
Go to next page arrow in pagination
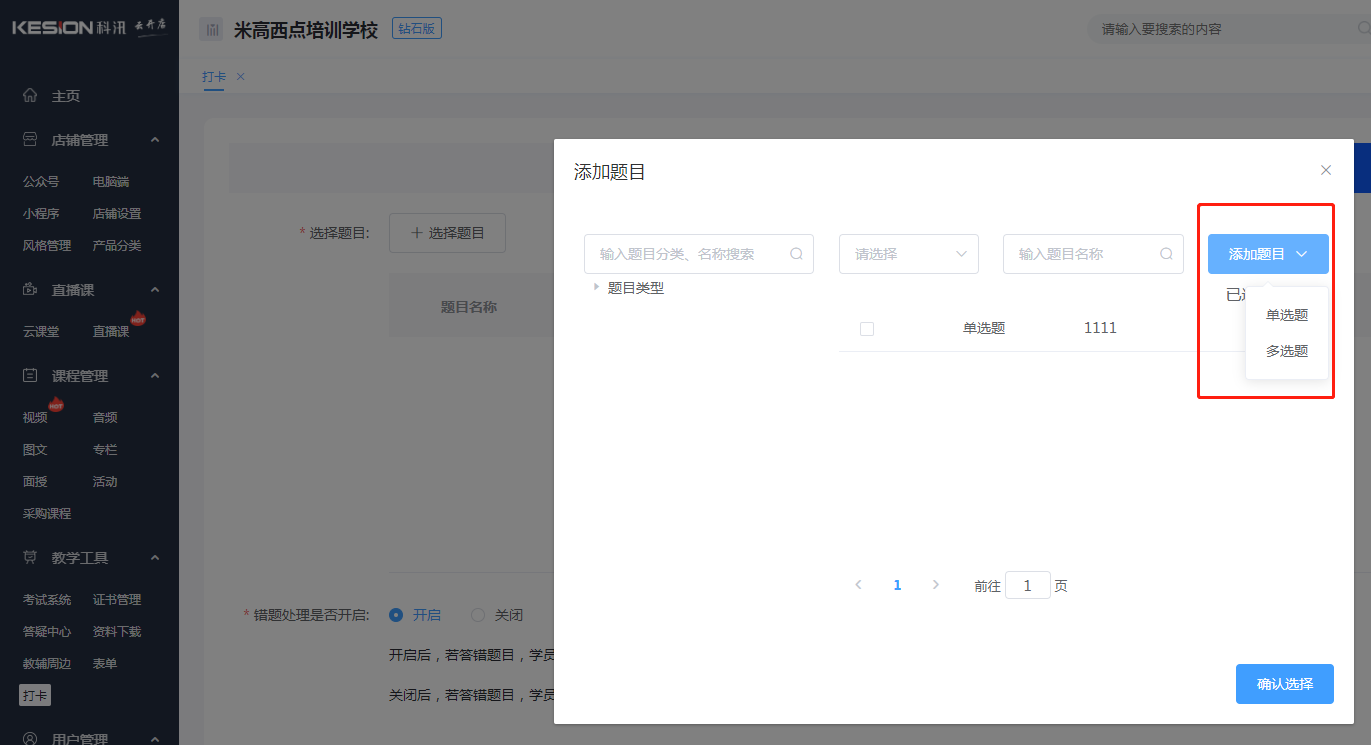coord(936,585)
